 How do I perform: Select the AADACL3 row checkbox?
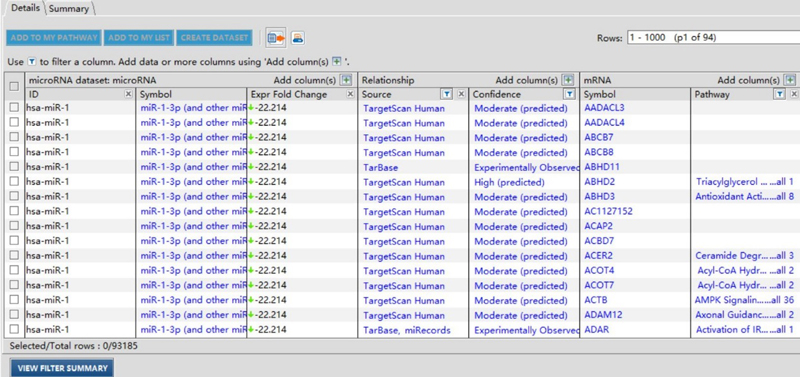(14, 107)
